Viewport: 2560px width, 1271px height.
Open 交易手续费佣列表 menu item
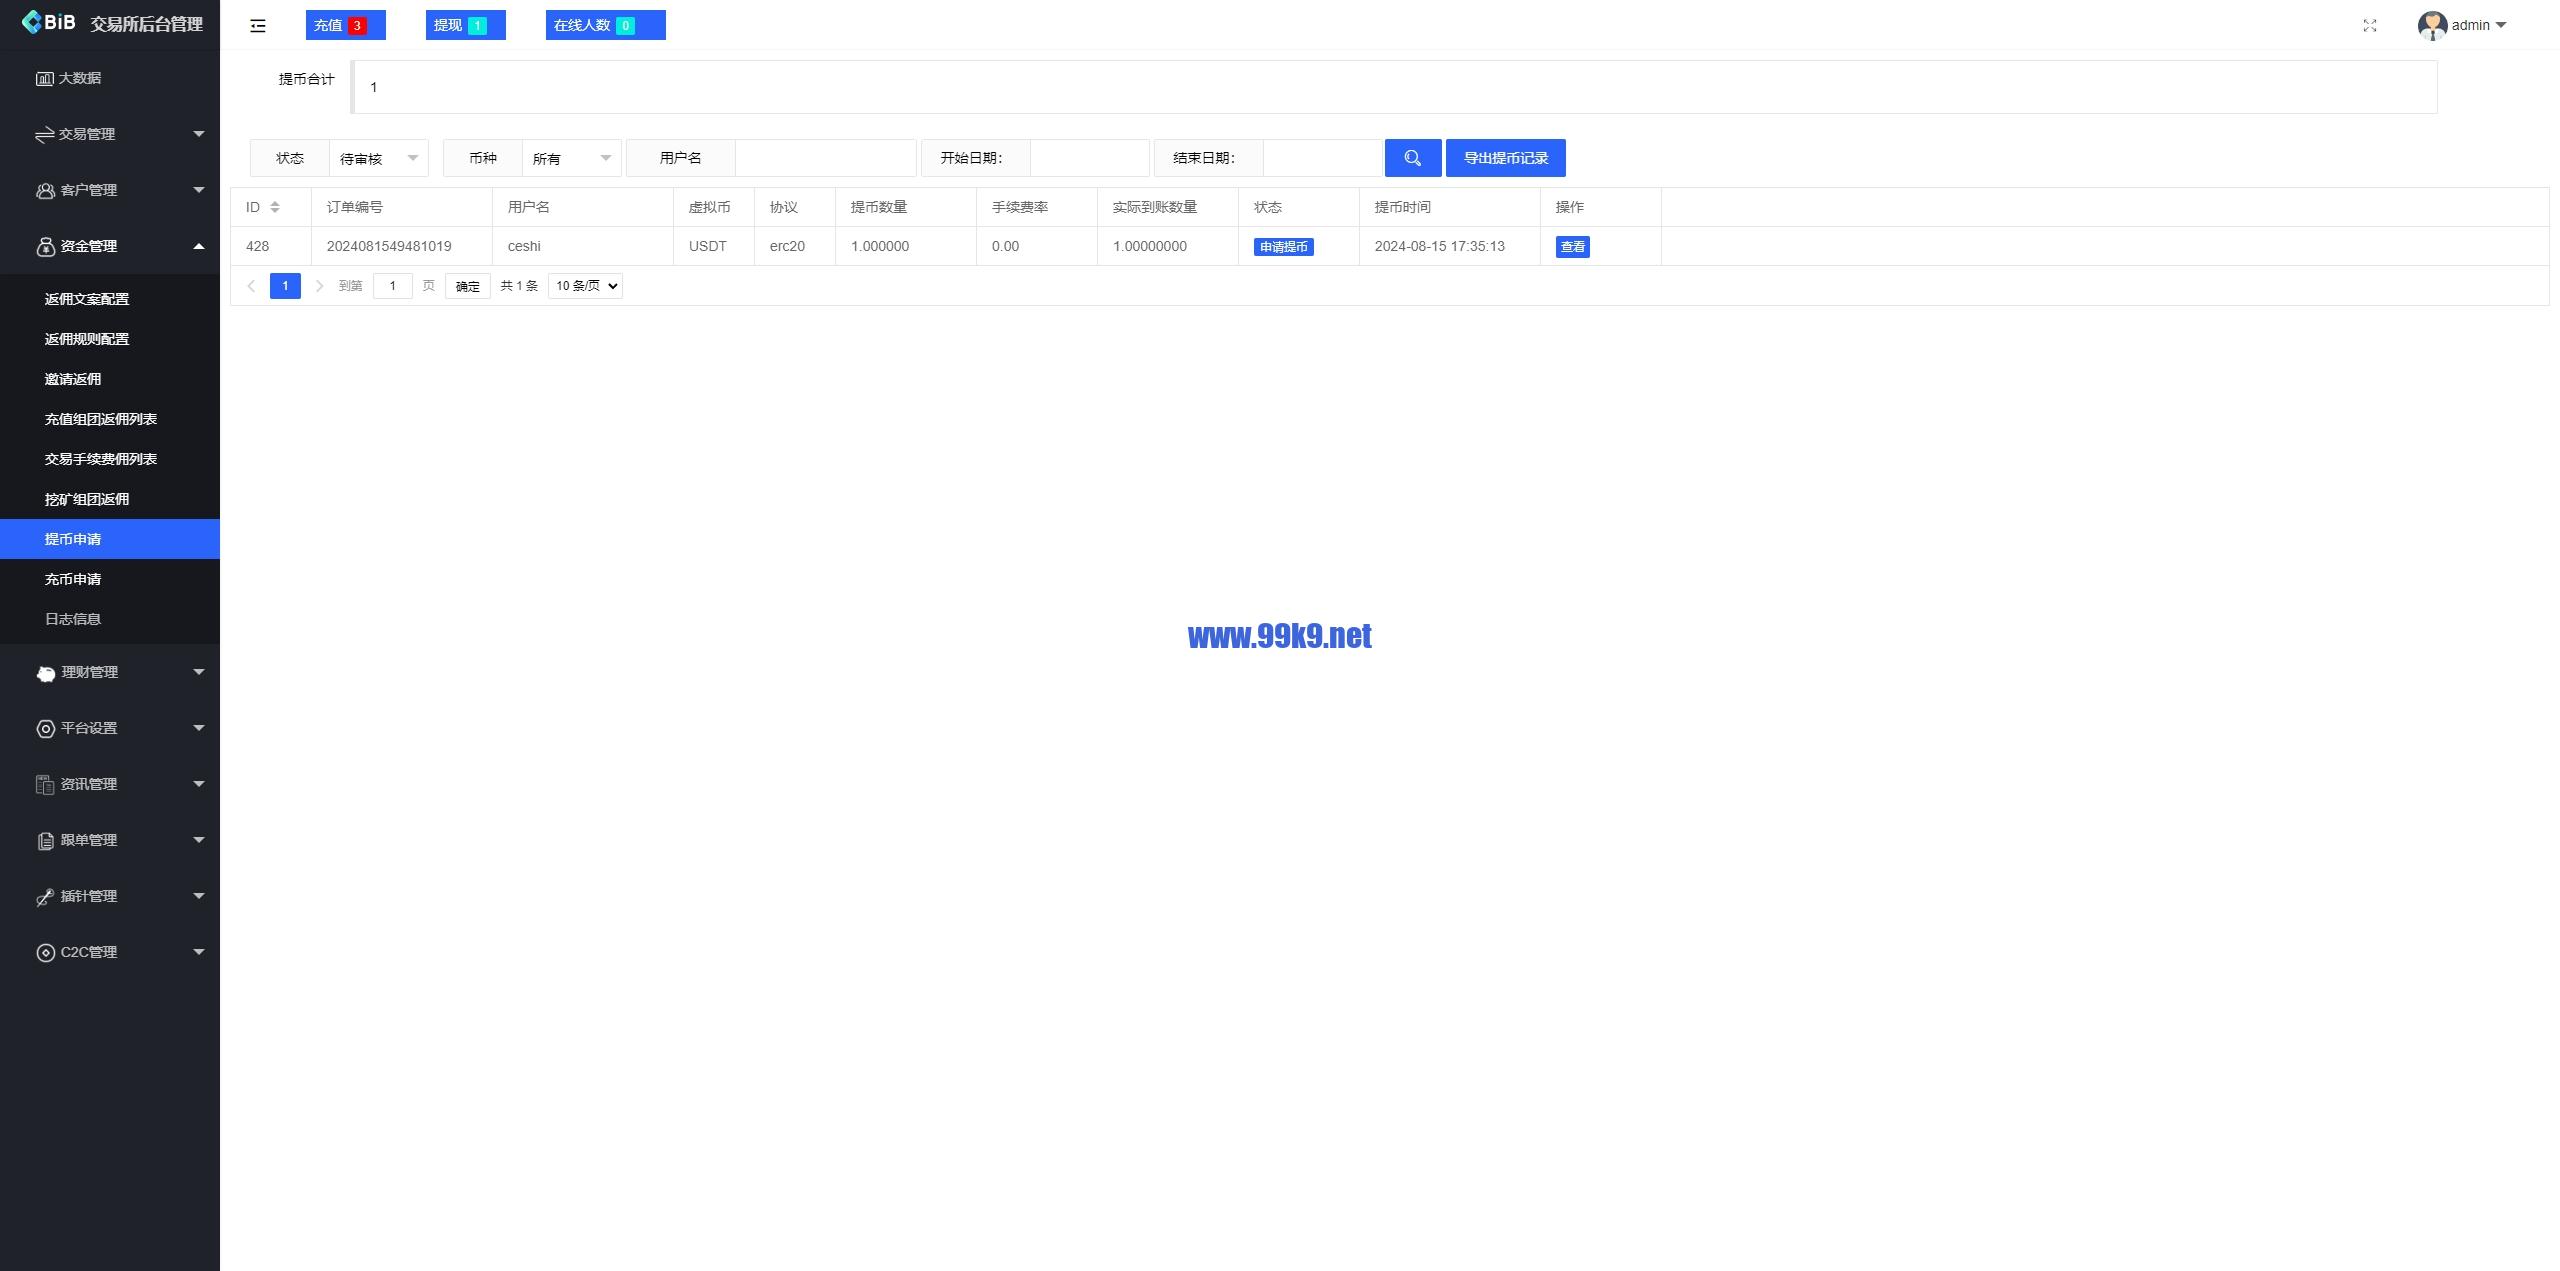(x=110, y=459)
